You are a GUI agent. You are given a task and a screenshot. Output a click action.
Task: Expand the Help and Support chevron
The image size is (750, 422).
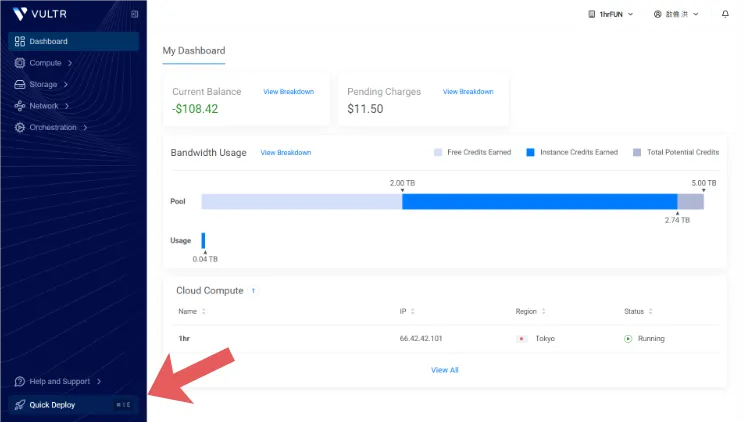point(99,381)
